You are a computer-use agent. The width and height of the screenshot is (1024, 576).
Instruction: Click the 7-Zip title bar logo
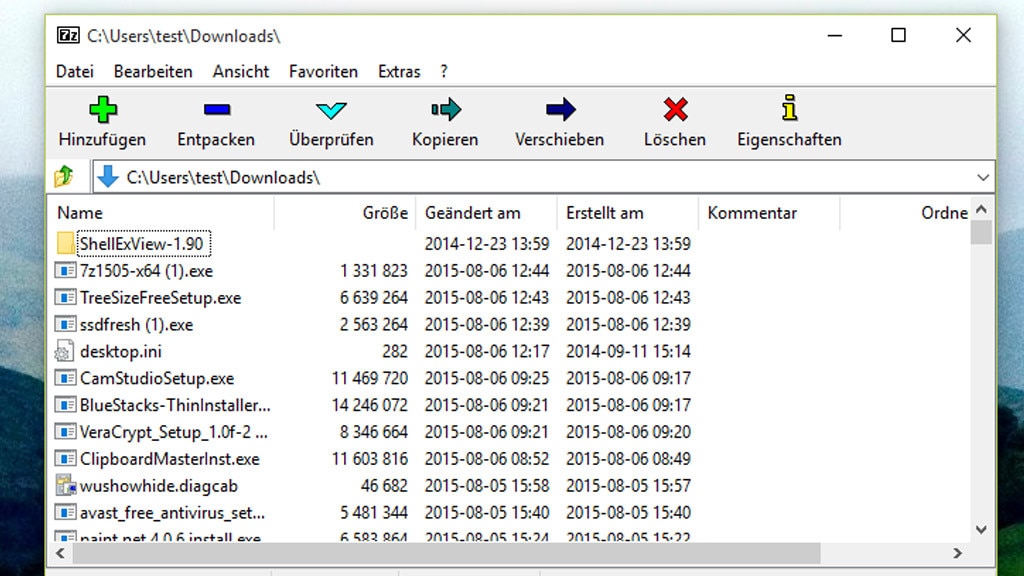click(68, 35)
